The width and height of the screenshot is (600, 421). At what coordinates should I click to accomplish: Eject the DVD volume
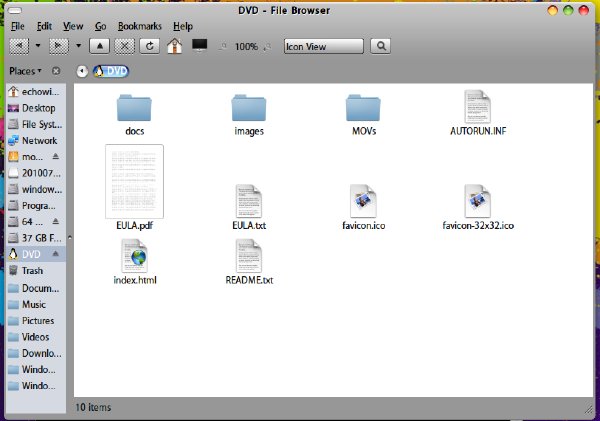pyautogui.click(x=55, y=254)
